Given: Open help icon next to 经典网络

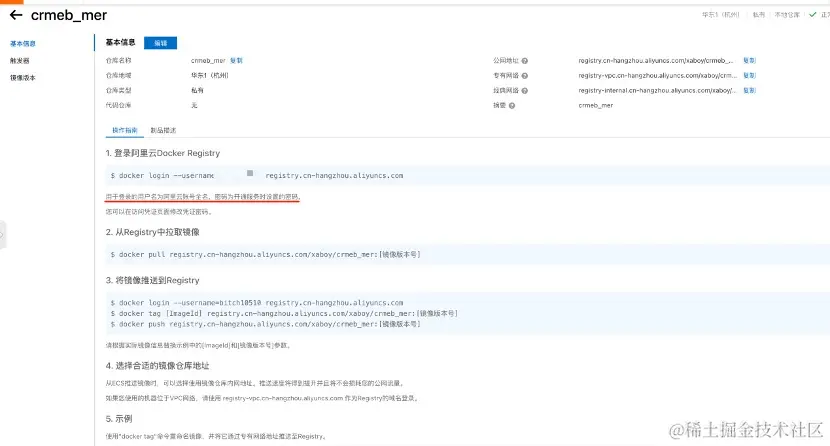Looking at the screenshot, I should pyautogui.click(x=525, y=90).
